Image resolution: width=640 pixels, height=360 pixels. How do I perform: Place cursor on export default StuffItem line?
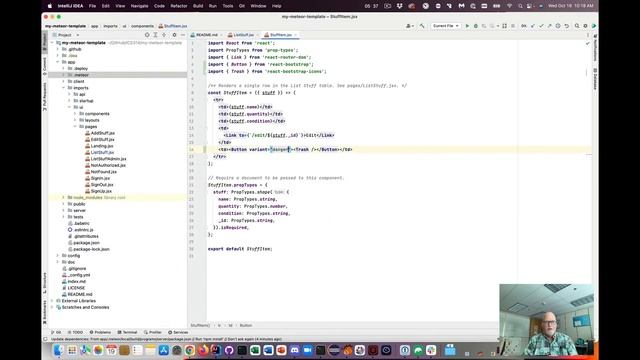(x=240, y=249)
